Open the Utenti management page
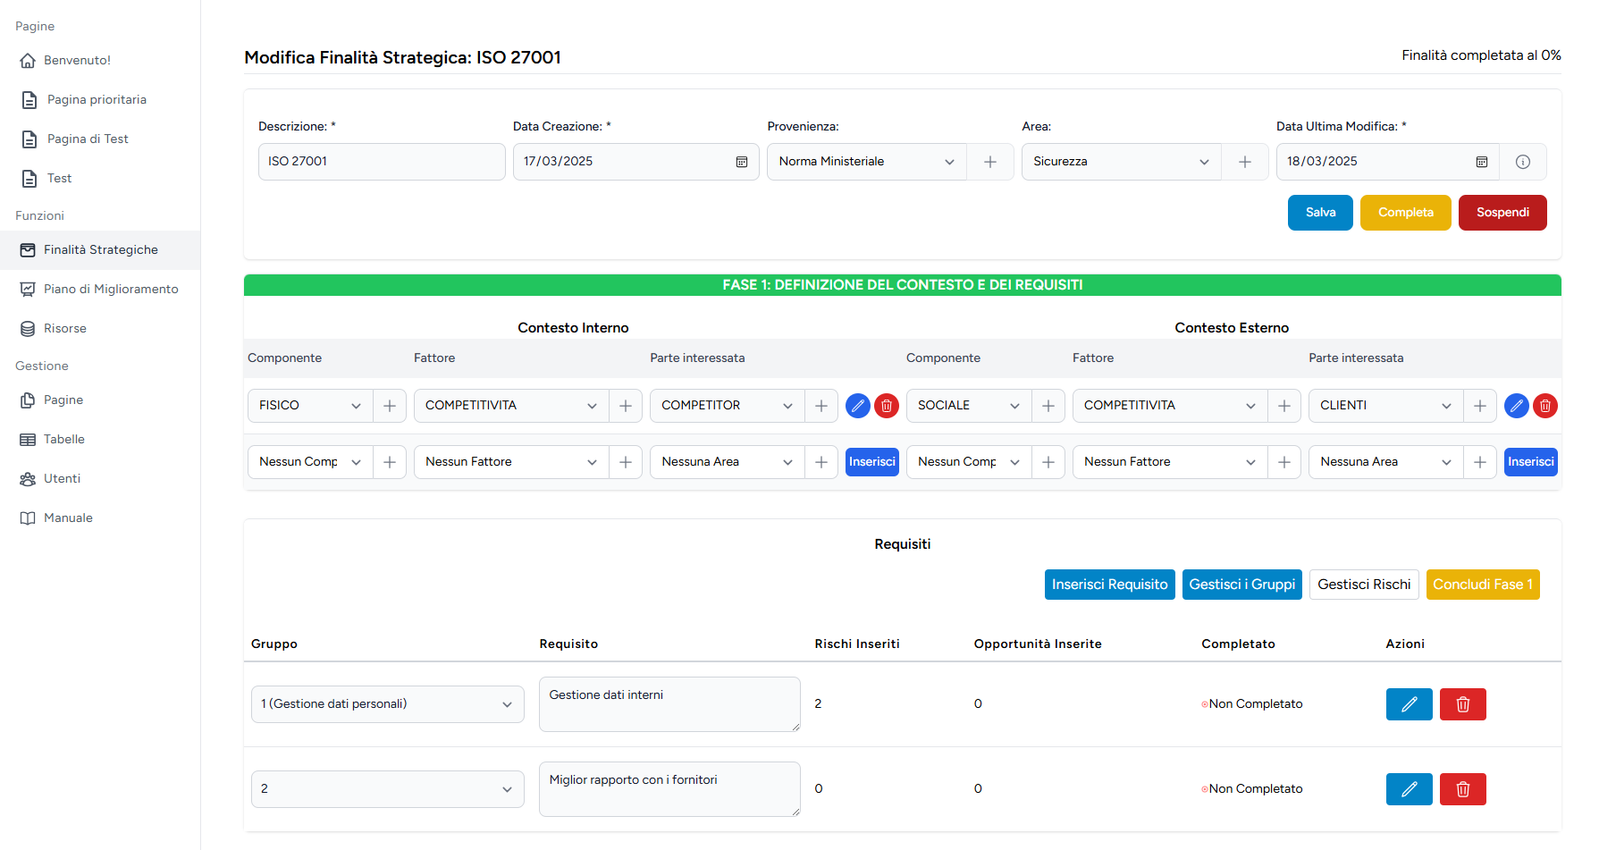Screen dimensions: 1599x850 [x=62, y=478]
